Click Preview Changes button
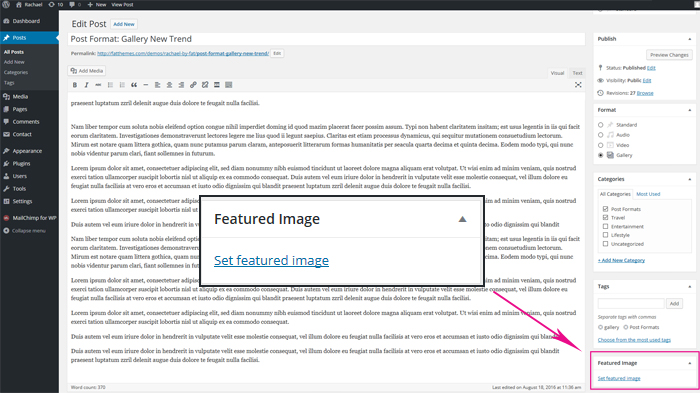This screenshot has height=393, width=700. pyautogui.click(x=669, y=55)
